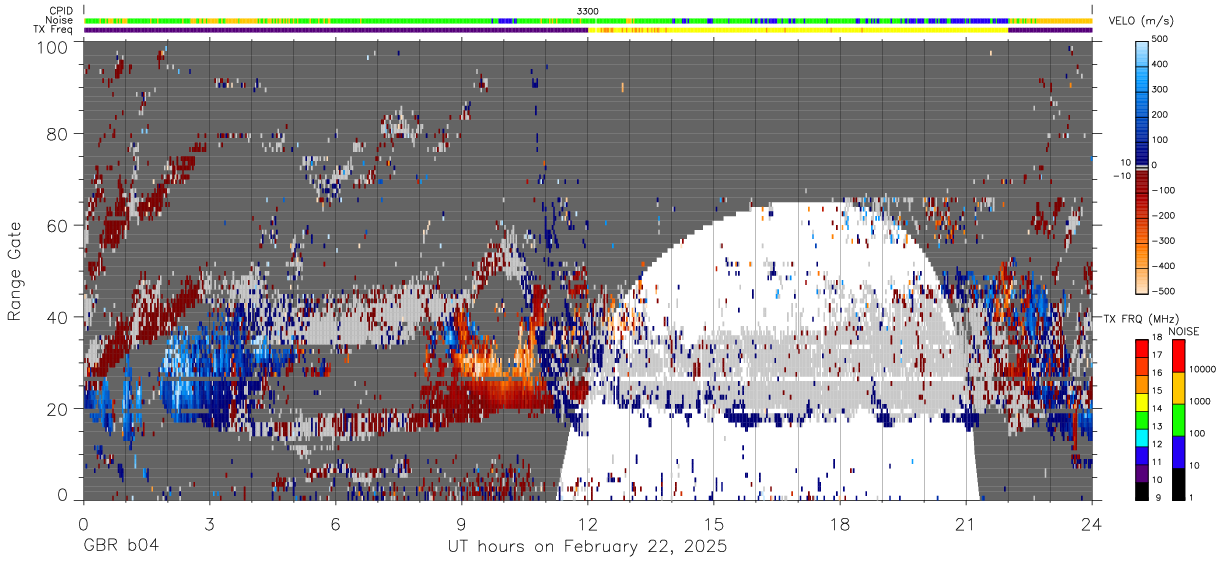
Task: Click the black 9–10 MHz TX frequency swatch
Action: 1141,490
